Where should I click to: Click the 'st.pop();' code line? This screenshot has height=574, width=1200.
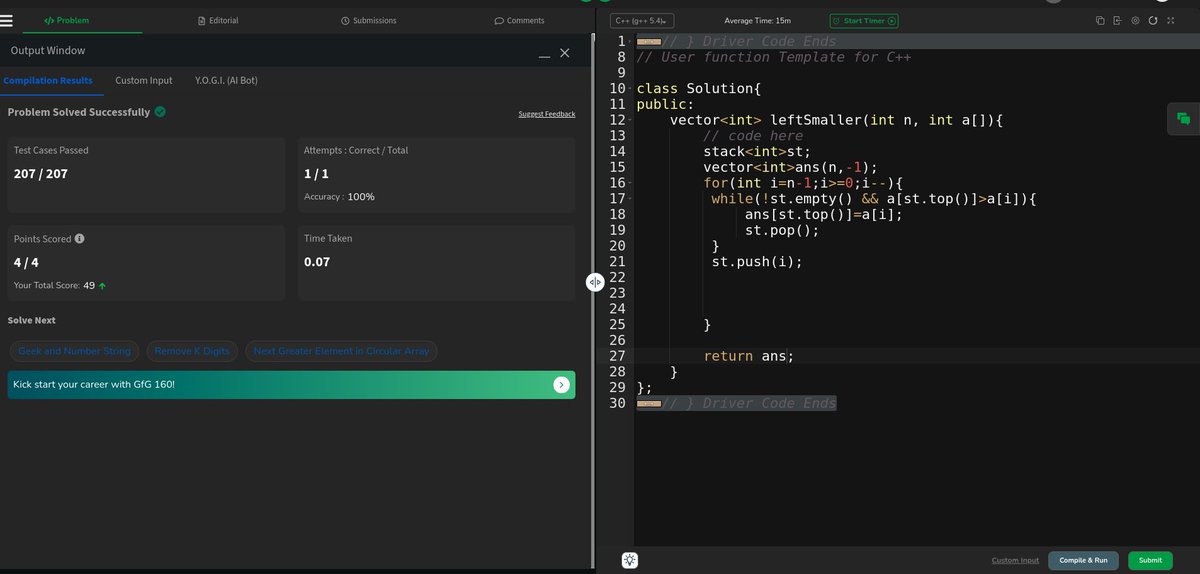[782, 230]
